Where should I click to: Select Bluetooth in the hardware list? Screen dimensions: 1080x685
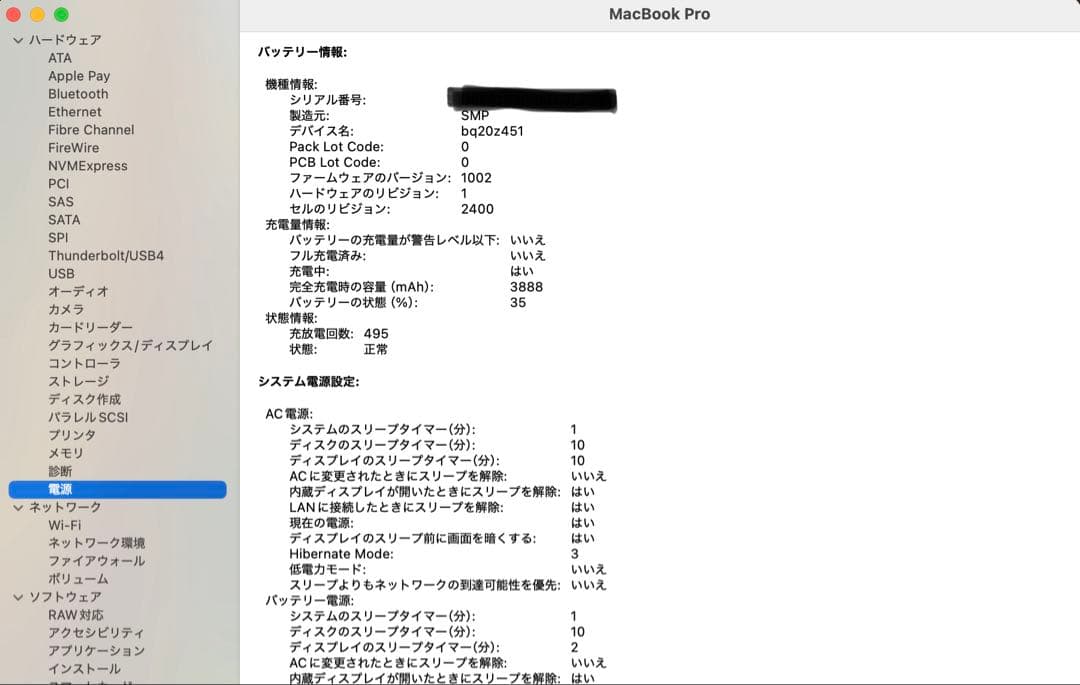pyautogui.click(x=79, y=93)
